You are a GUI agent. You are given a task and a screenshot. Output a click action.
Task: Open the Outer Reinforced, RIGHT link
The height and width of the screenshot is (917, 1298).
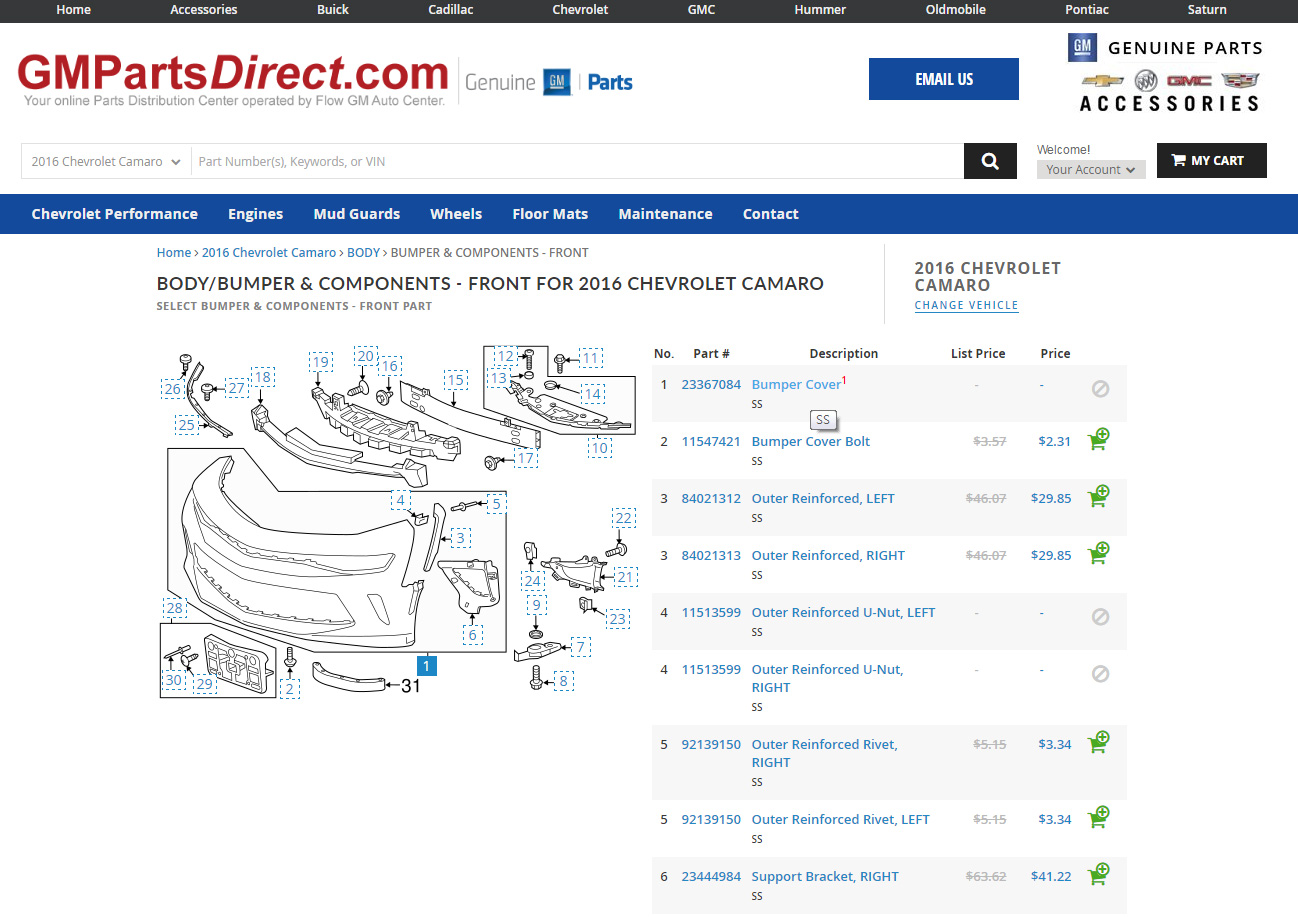[828, 556]
